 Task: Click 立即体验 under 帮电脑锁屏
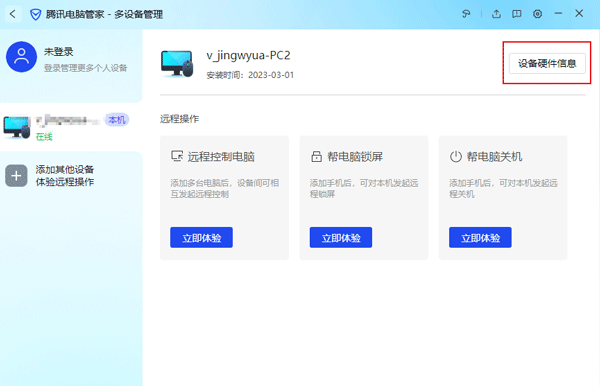(341, 238)
